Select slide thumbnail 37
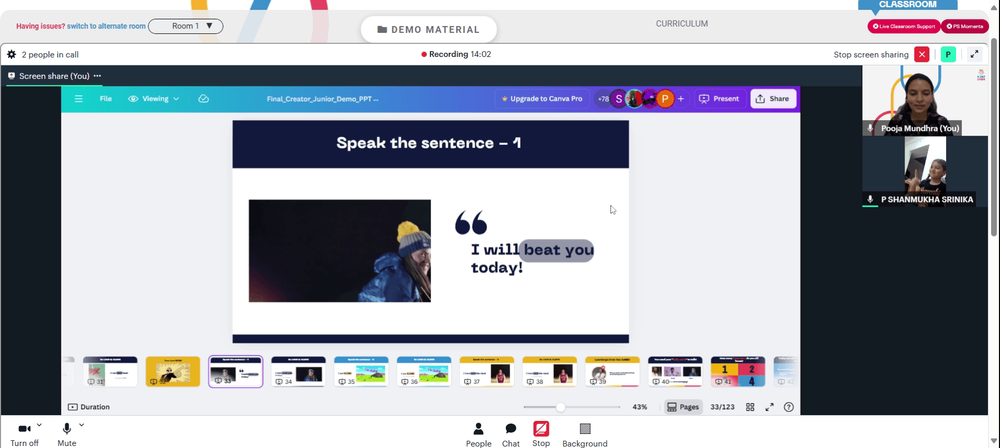This screenshot has height=448, width=1000. click(487, 371)
